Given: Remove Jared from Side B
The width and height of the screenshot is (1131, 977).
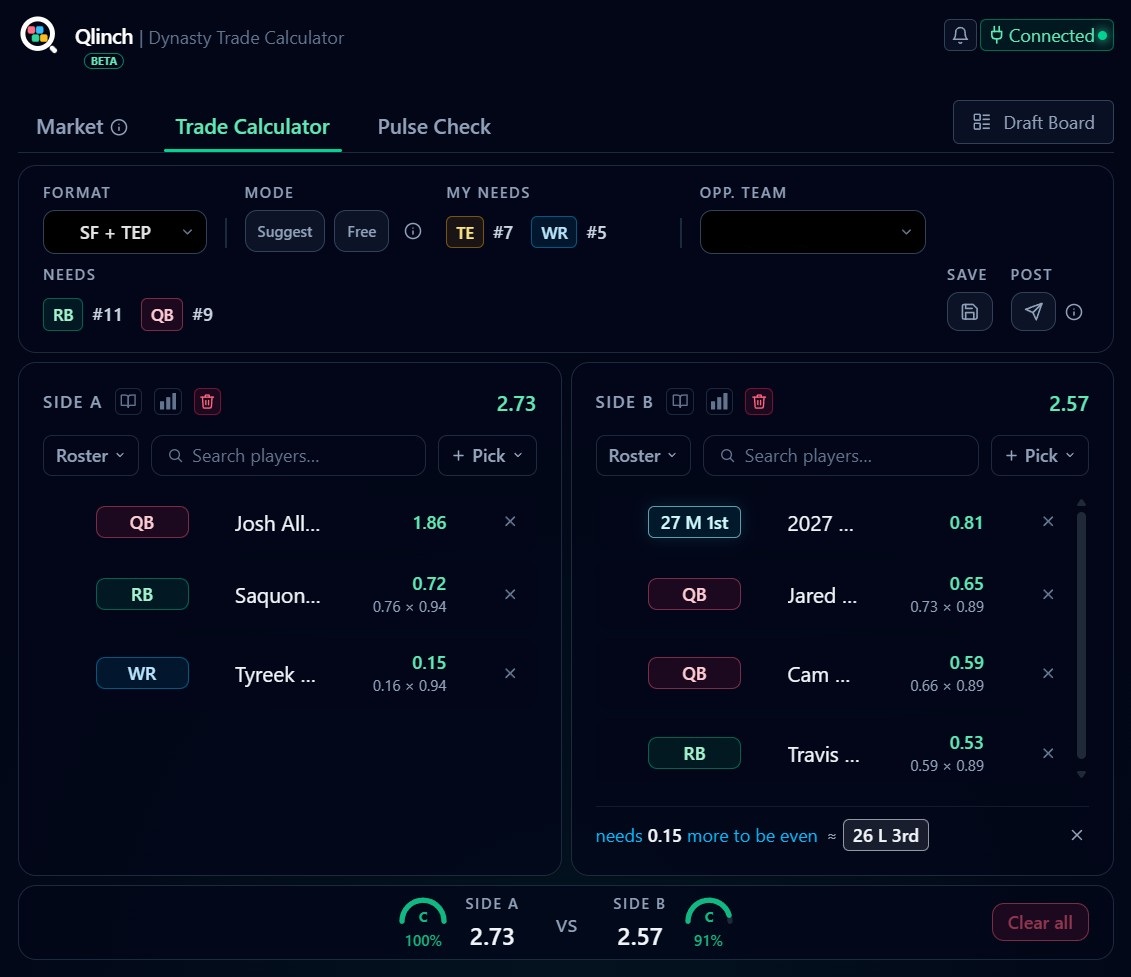Looking at the screenshot, I should 1048,595.
